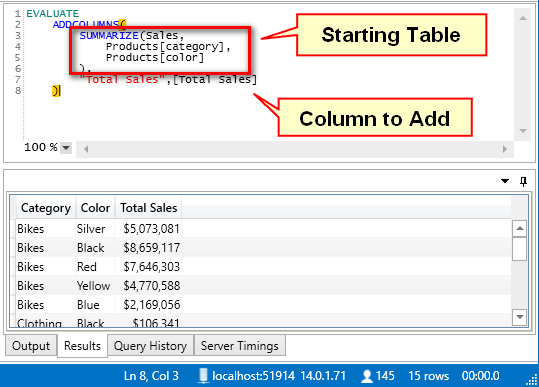Click the user SPID icon in status bar

tap(367, 376)
